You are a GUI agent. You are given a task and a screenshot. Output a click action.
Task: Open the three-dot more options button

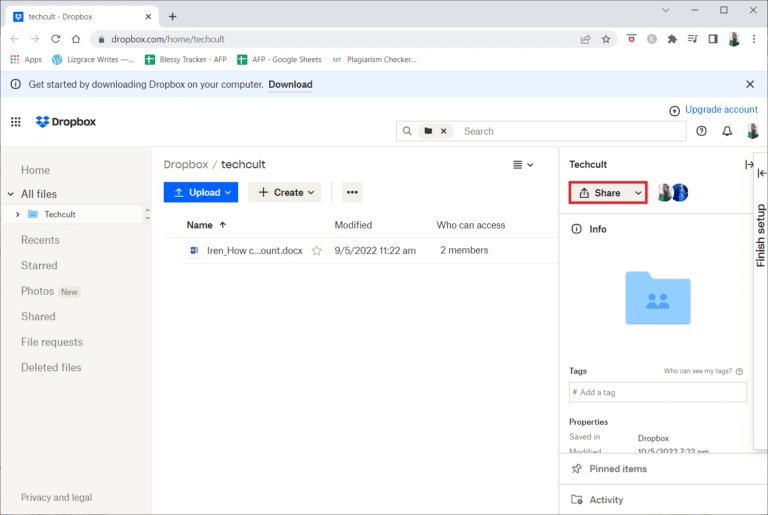coord(352,192)
